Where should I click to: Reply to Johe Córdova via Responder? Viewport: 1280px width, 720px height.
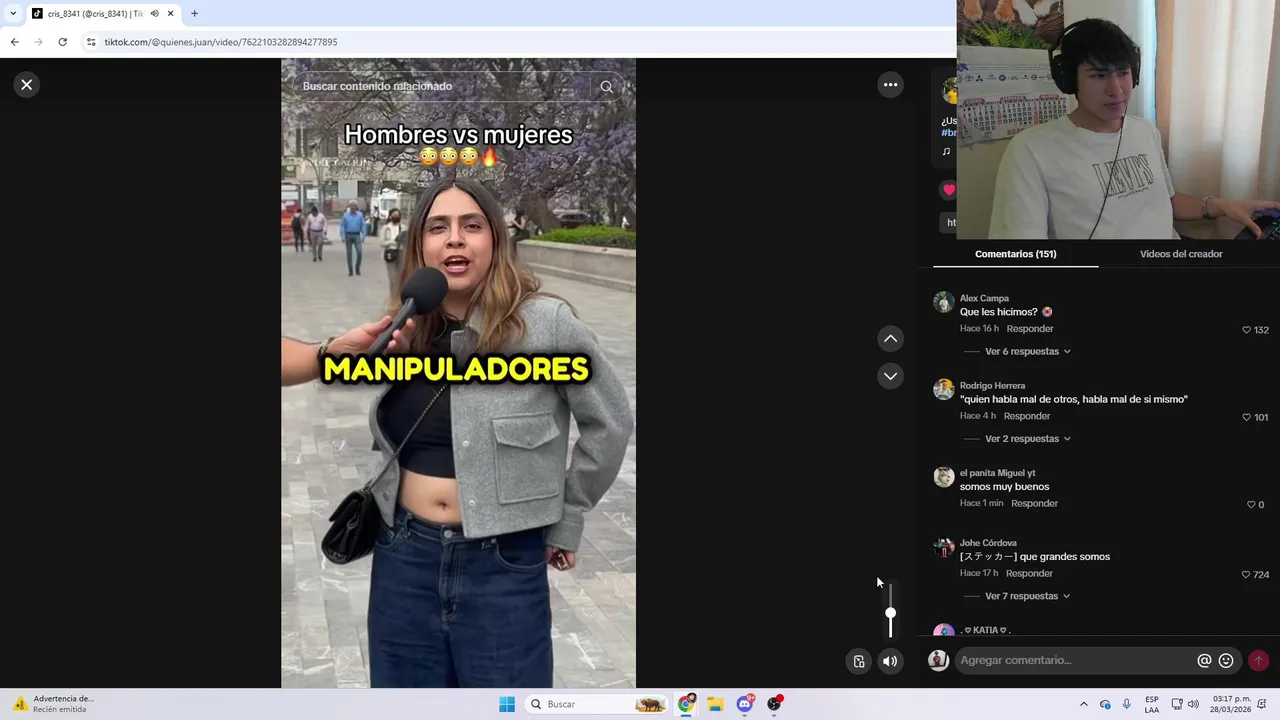[1029, 573]
